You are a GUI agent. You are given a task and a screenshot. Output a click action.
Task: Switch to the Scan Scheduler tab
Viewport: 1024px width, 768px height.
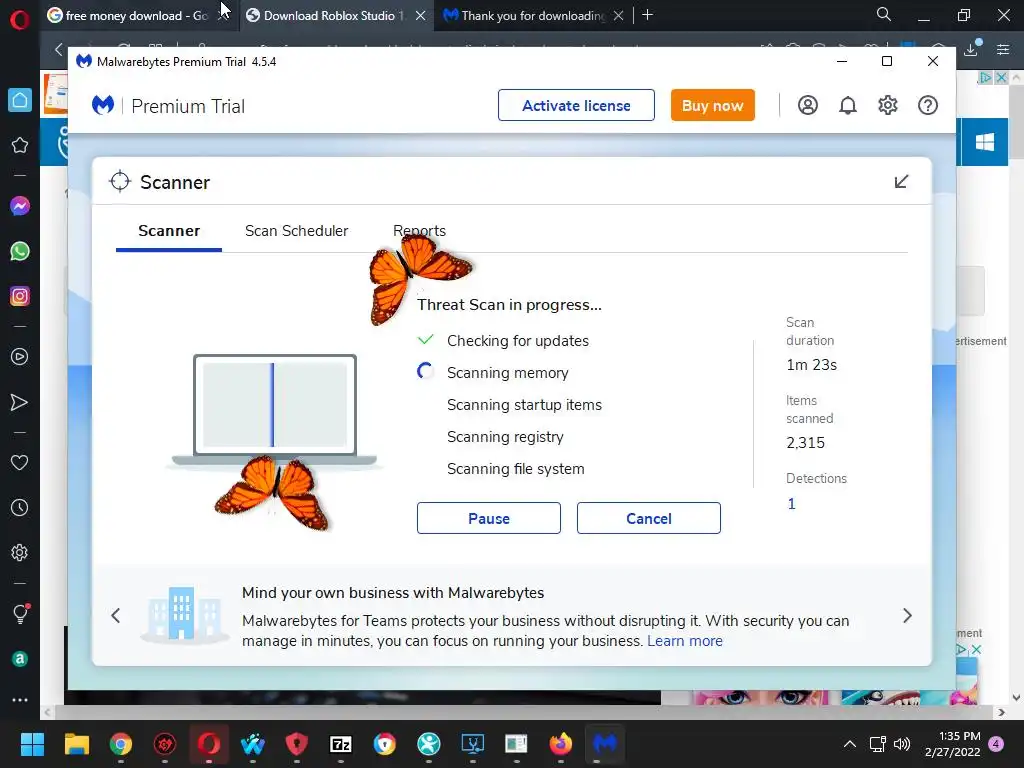[296, 231]
